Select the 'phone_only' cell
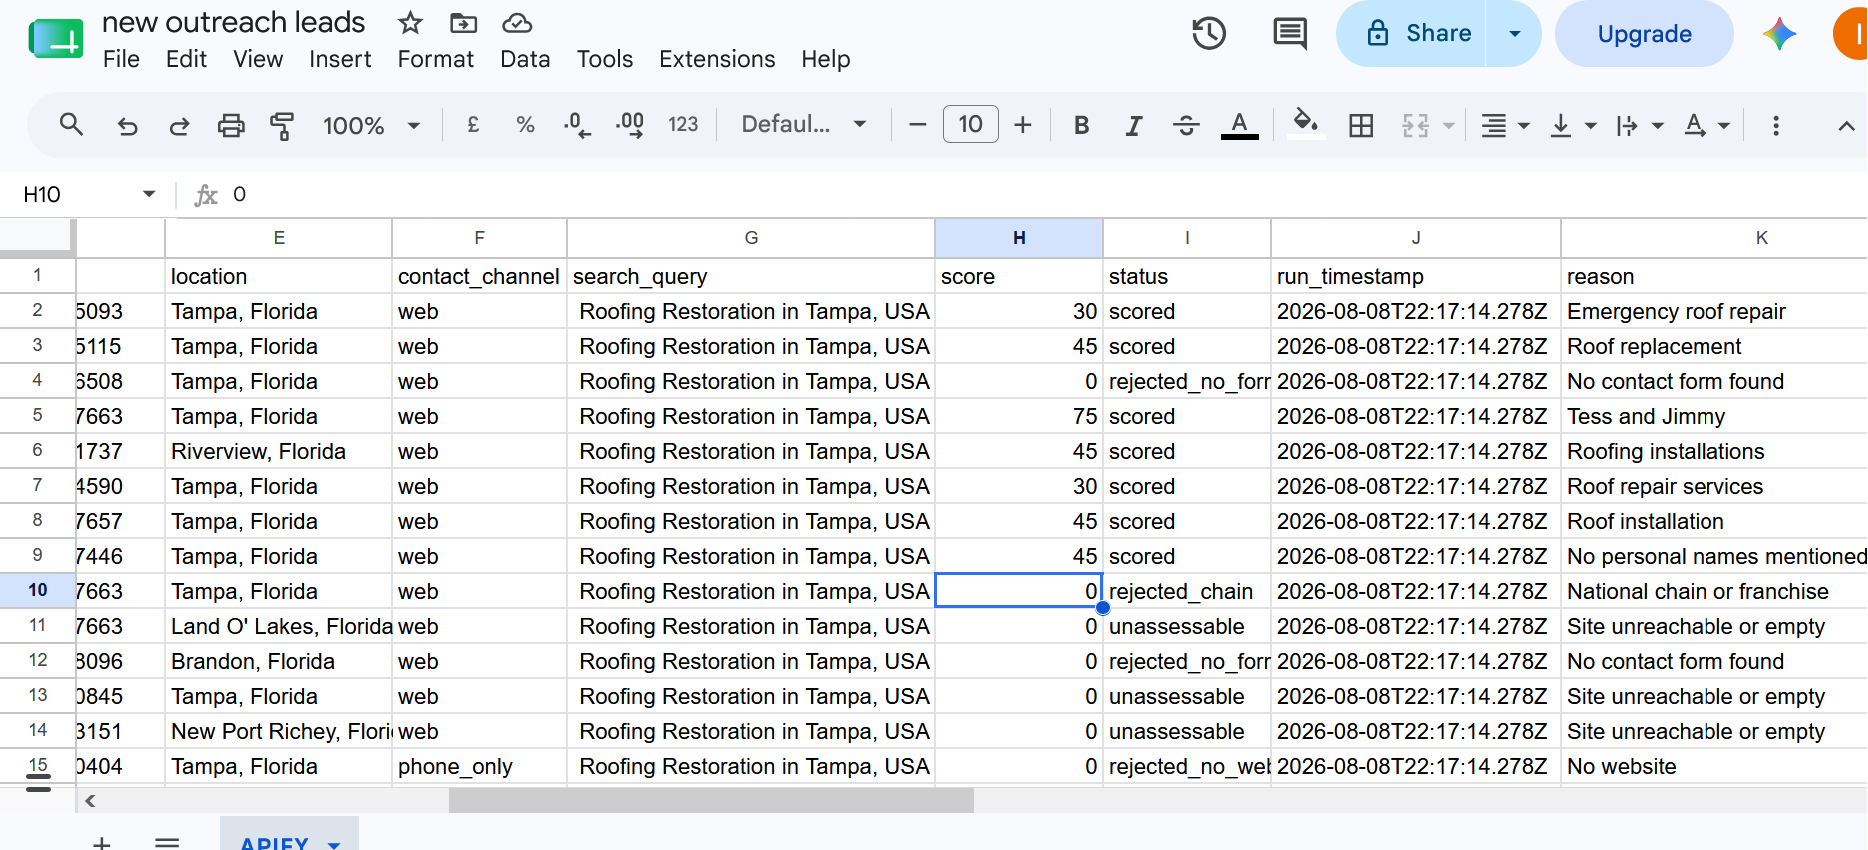 click(479, 766)
